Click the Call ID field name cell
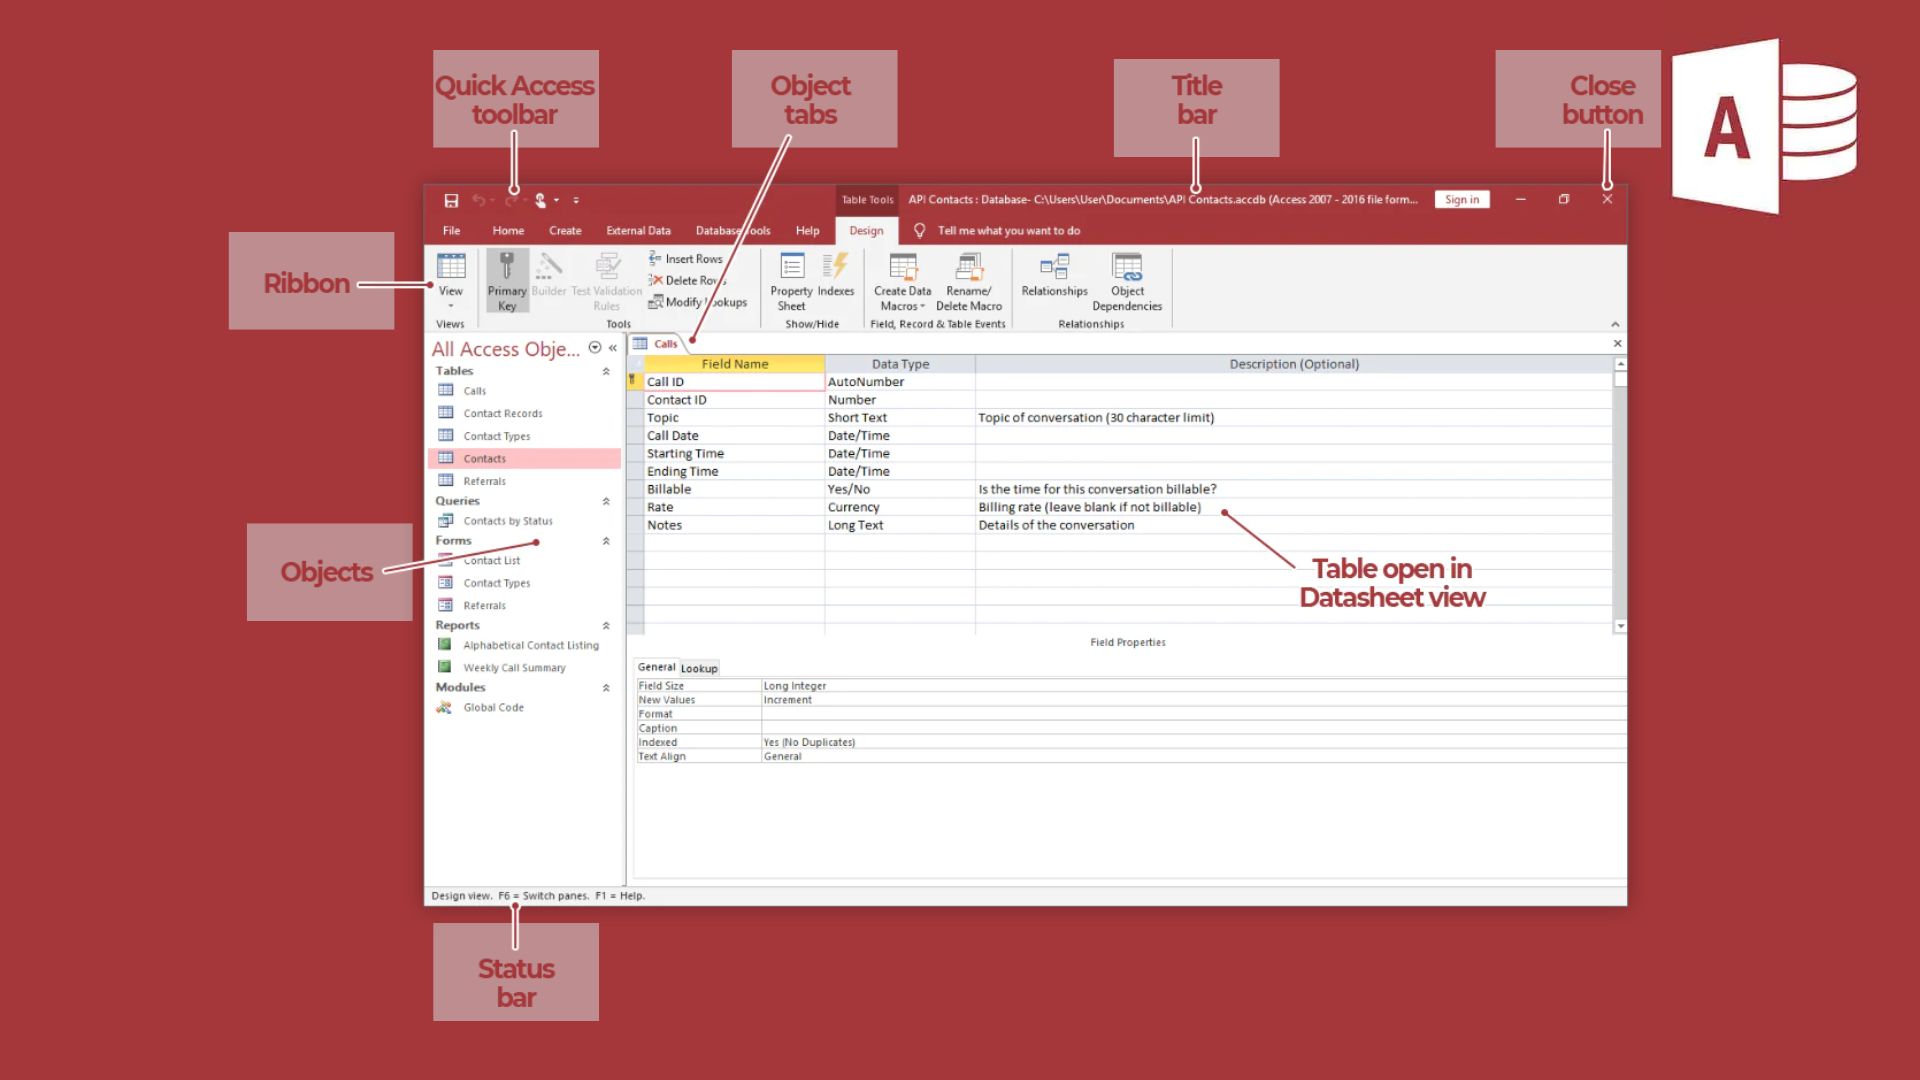 tap(734, 382)
